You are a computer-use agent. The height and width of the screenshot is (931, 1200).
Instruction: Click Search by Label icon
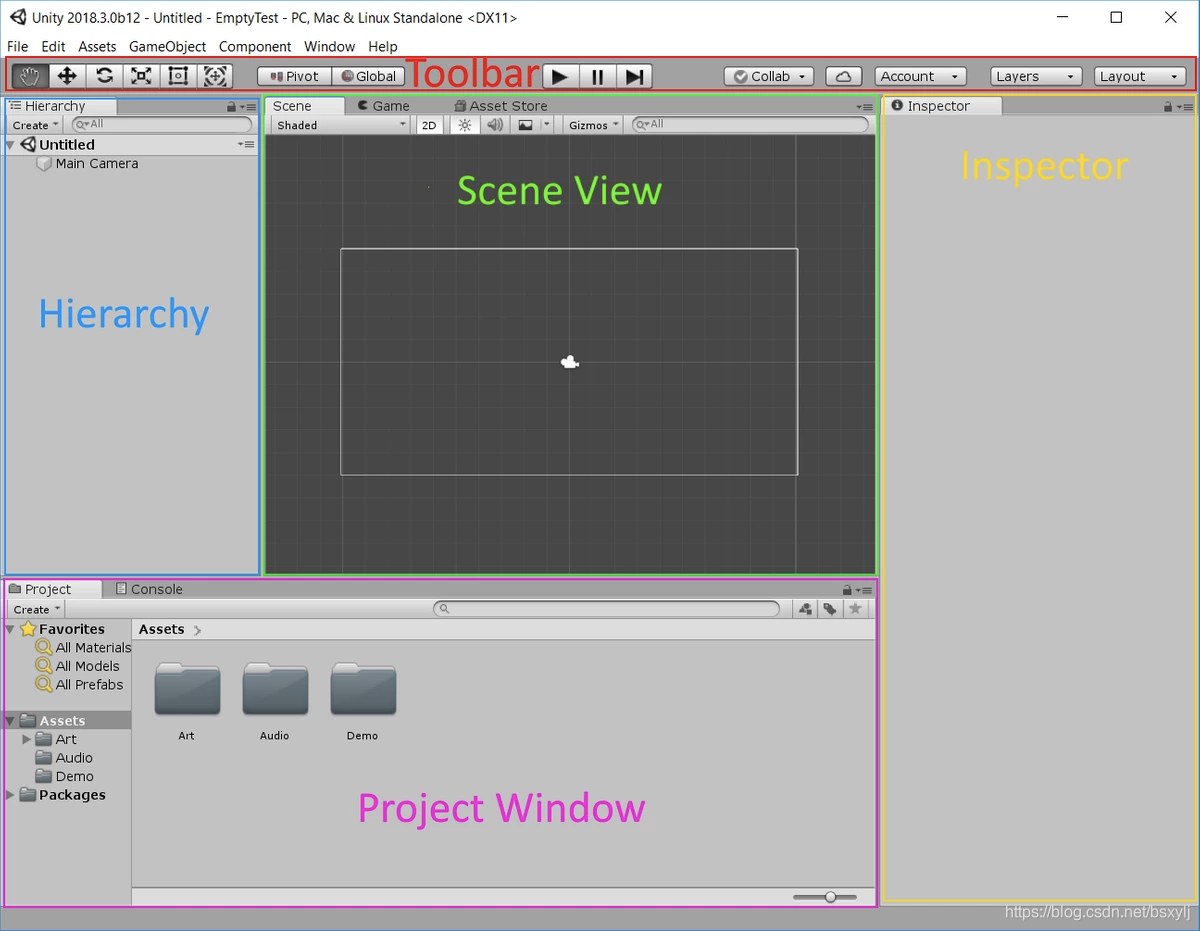(830, 608)
